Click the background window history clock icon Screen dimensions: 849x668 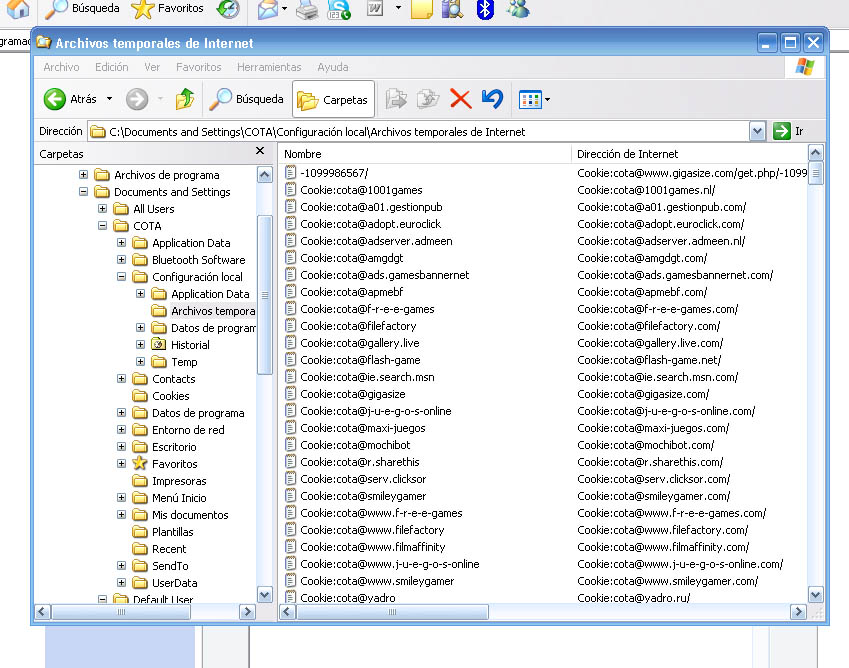pos(228,9)
